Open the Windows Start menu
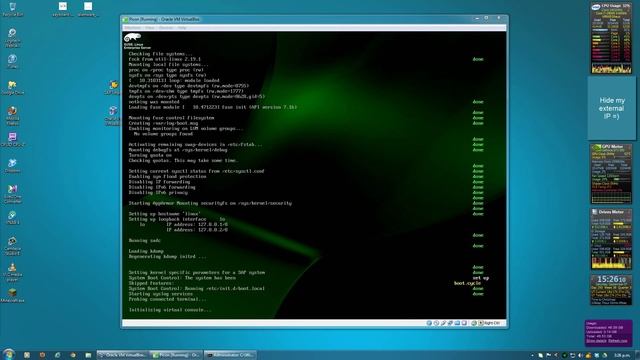 click(8, 354)
